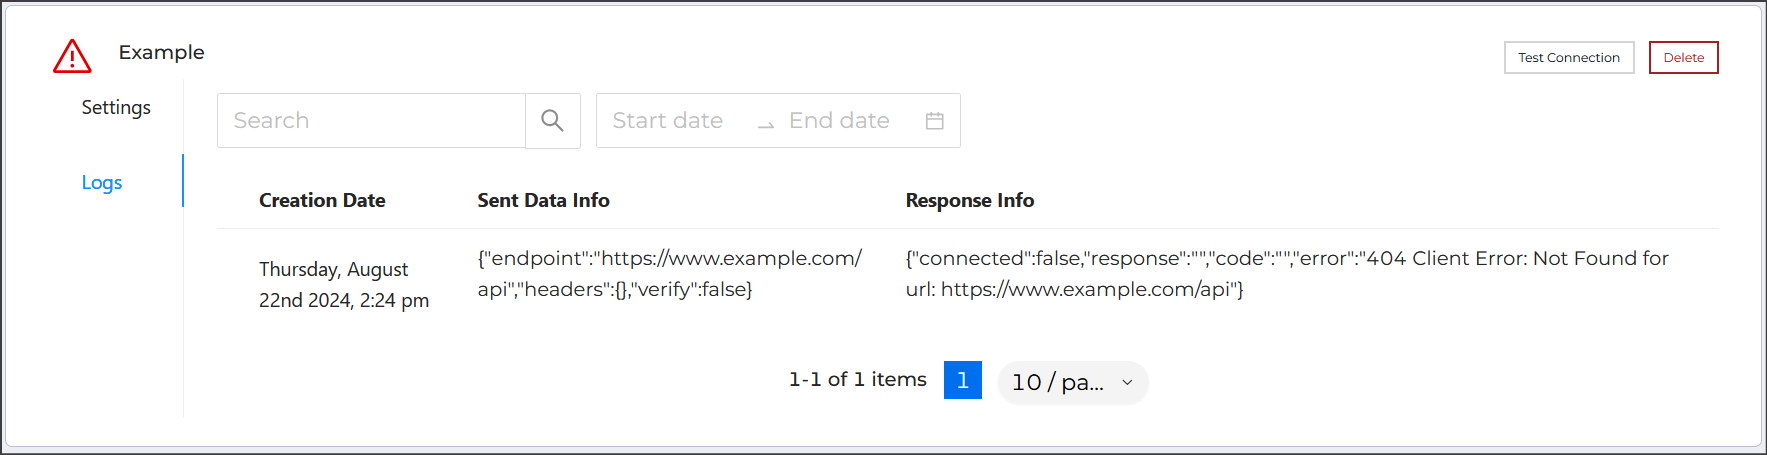Click the magnifier search button

point(552,121)
